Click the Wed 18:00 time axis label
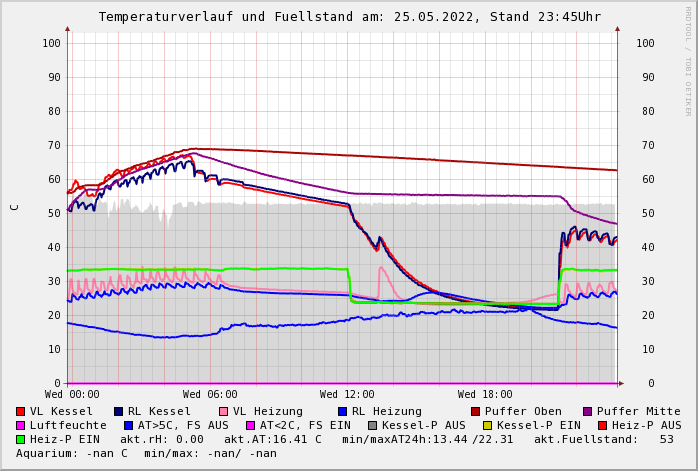This screenshot has width=698, height=471. tap(485, 395)
